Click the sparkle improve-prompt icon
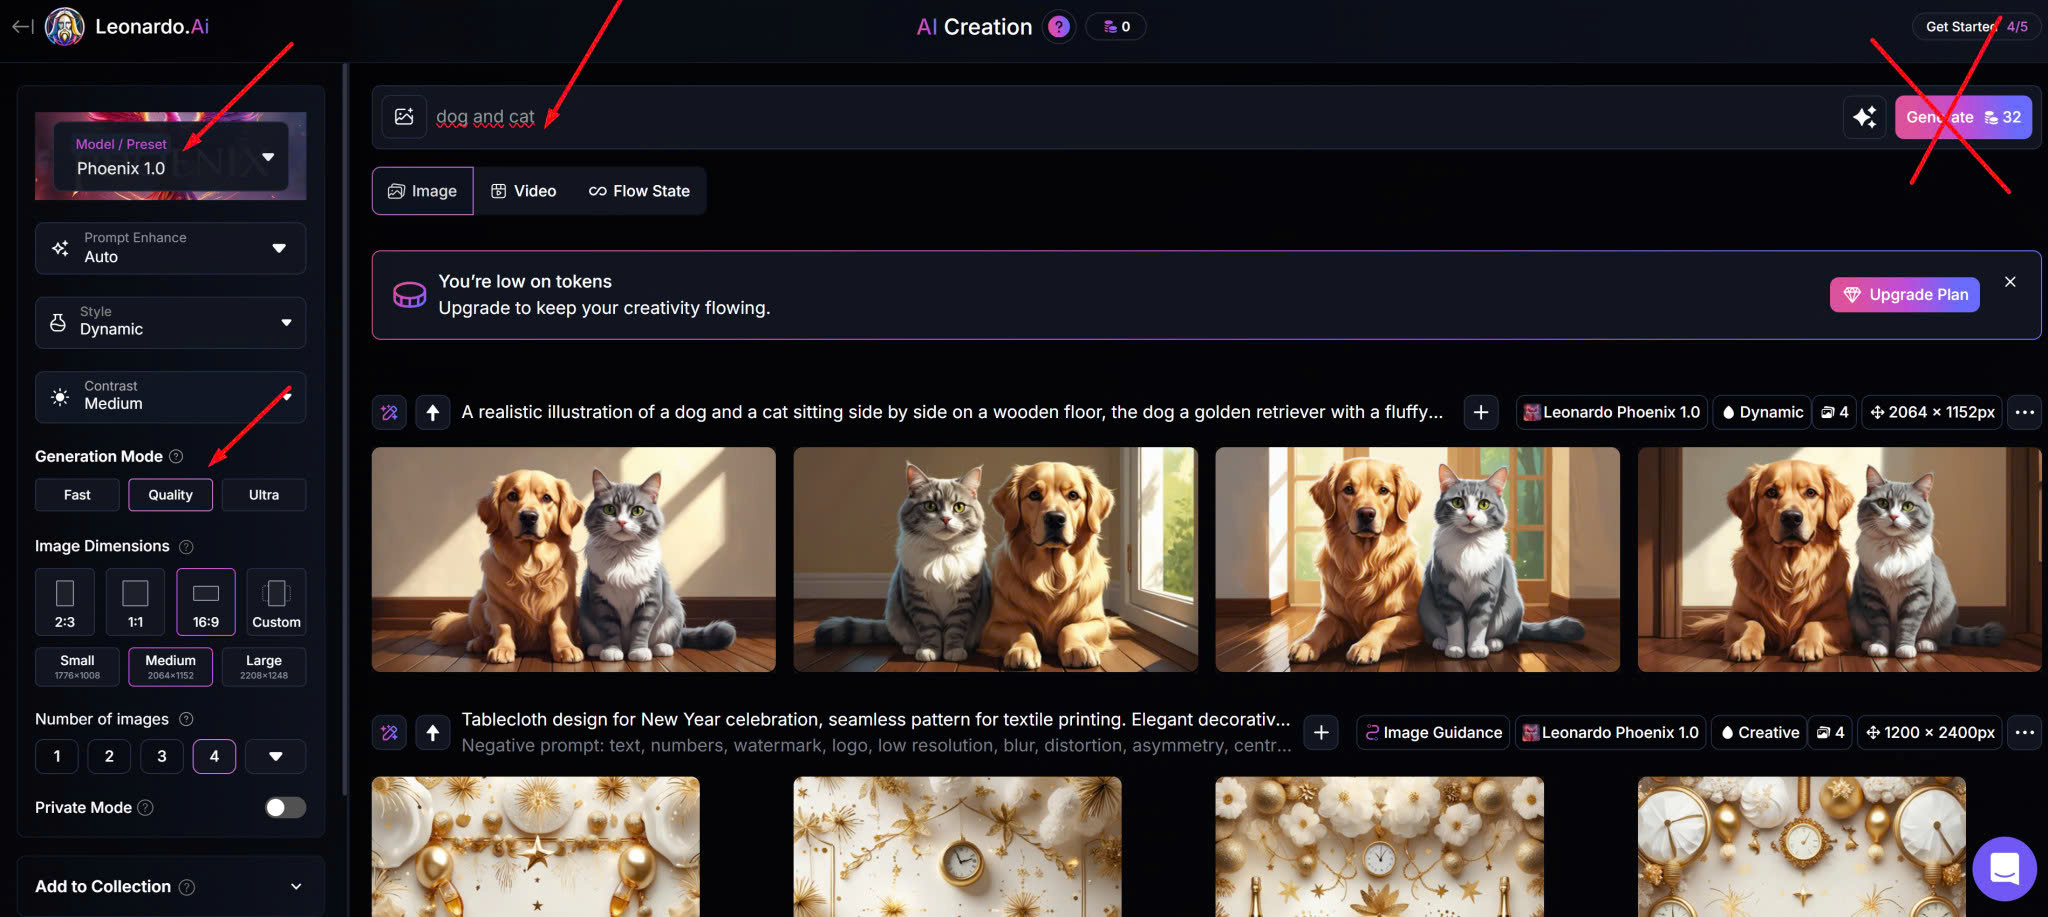This screenshot has height=917, width=2048. [x=1864, y=117]
